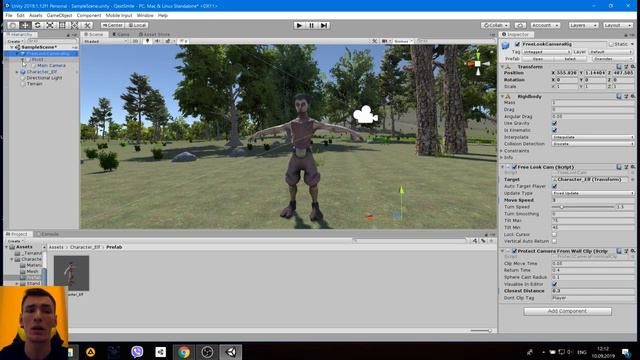The width and height of the screenshot is (640, 360).
Task: Select the Rotate tool in toolbar
Action: pyautogui.click(x=38, y=25)
